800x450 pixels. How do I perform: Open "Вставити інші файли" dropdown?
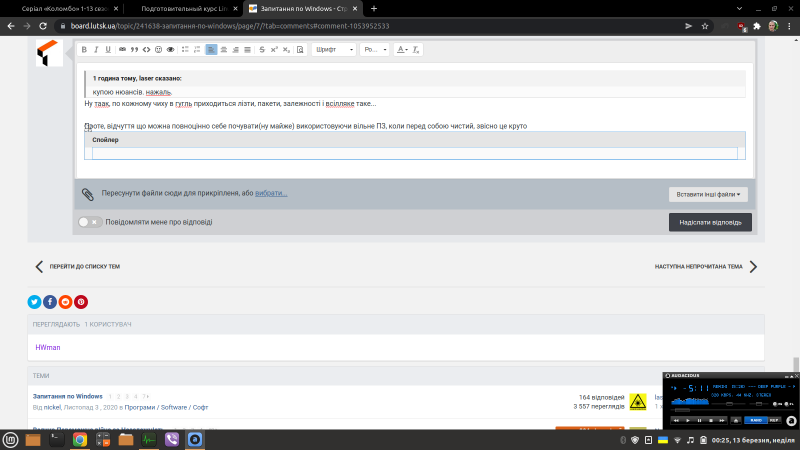(709, 194)
